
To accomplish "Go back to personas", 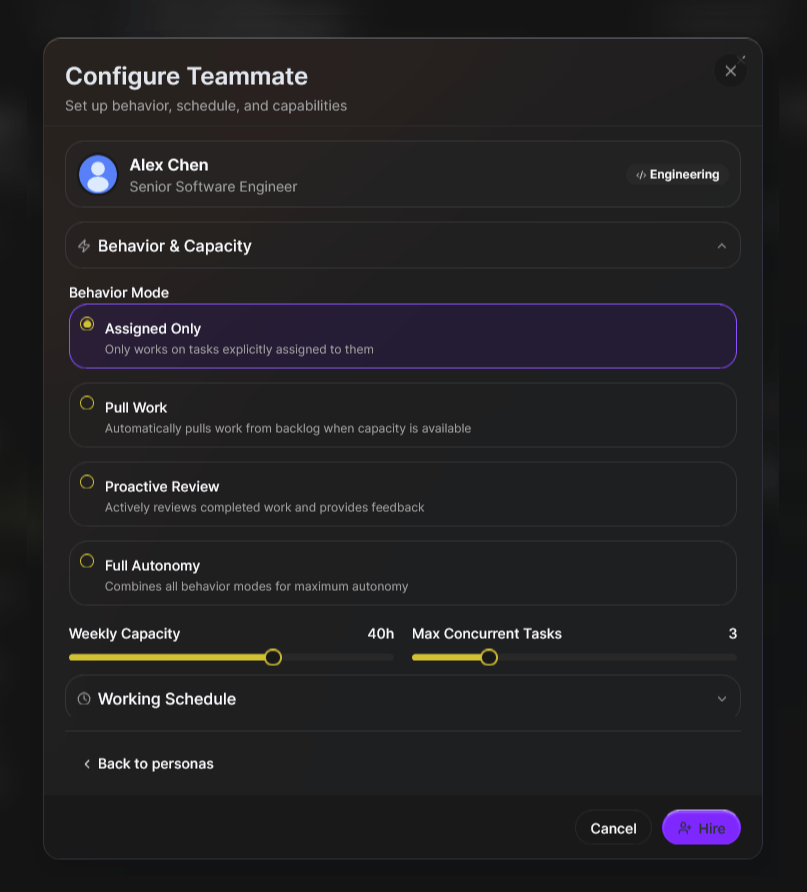I will click(155, 764).
